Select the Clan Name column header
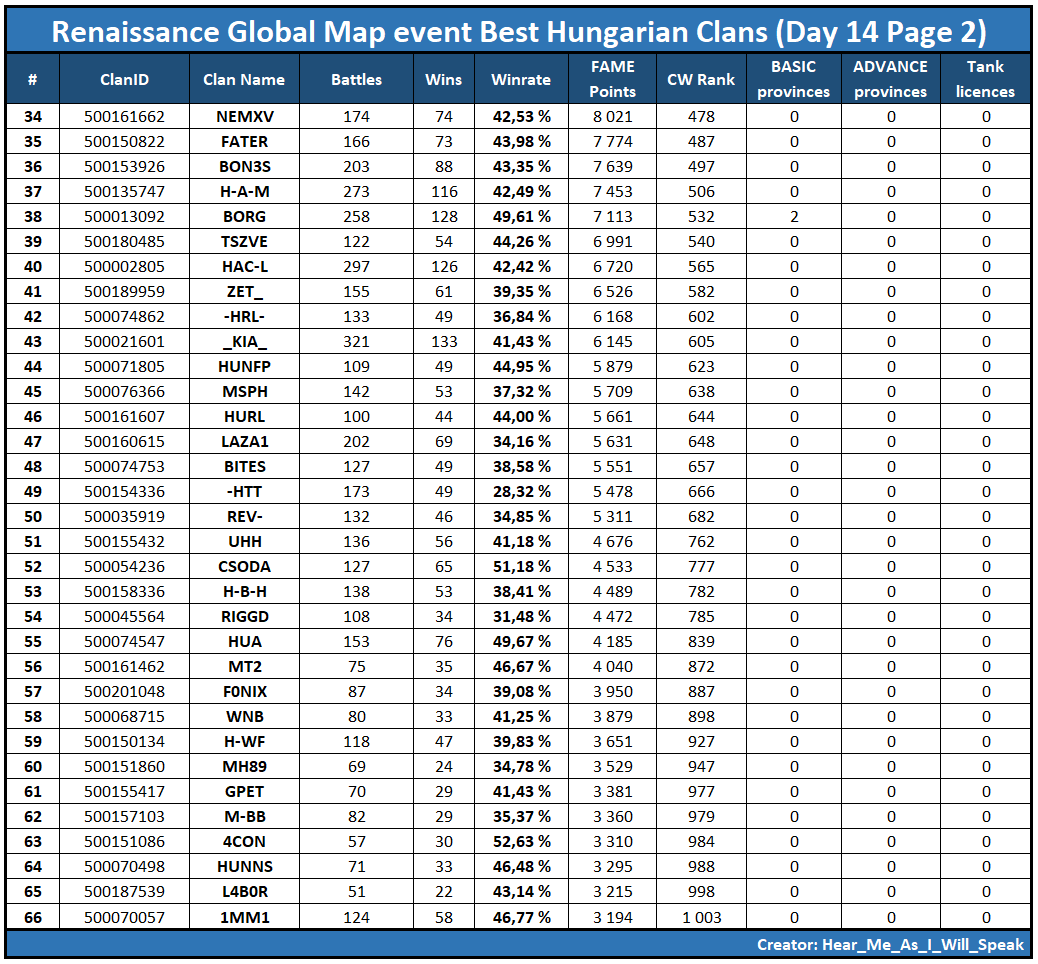 click(244, 79)
